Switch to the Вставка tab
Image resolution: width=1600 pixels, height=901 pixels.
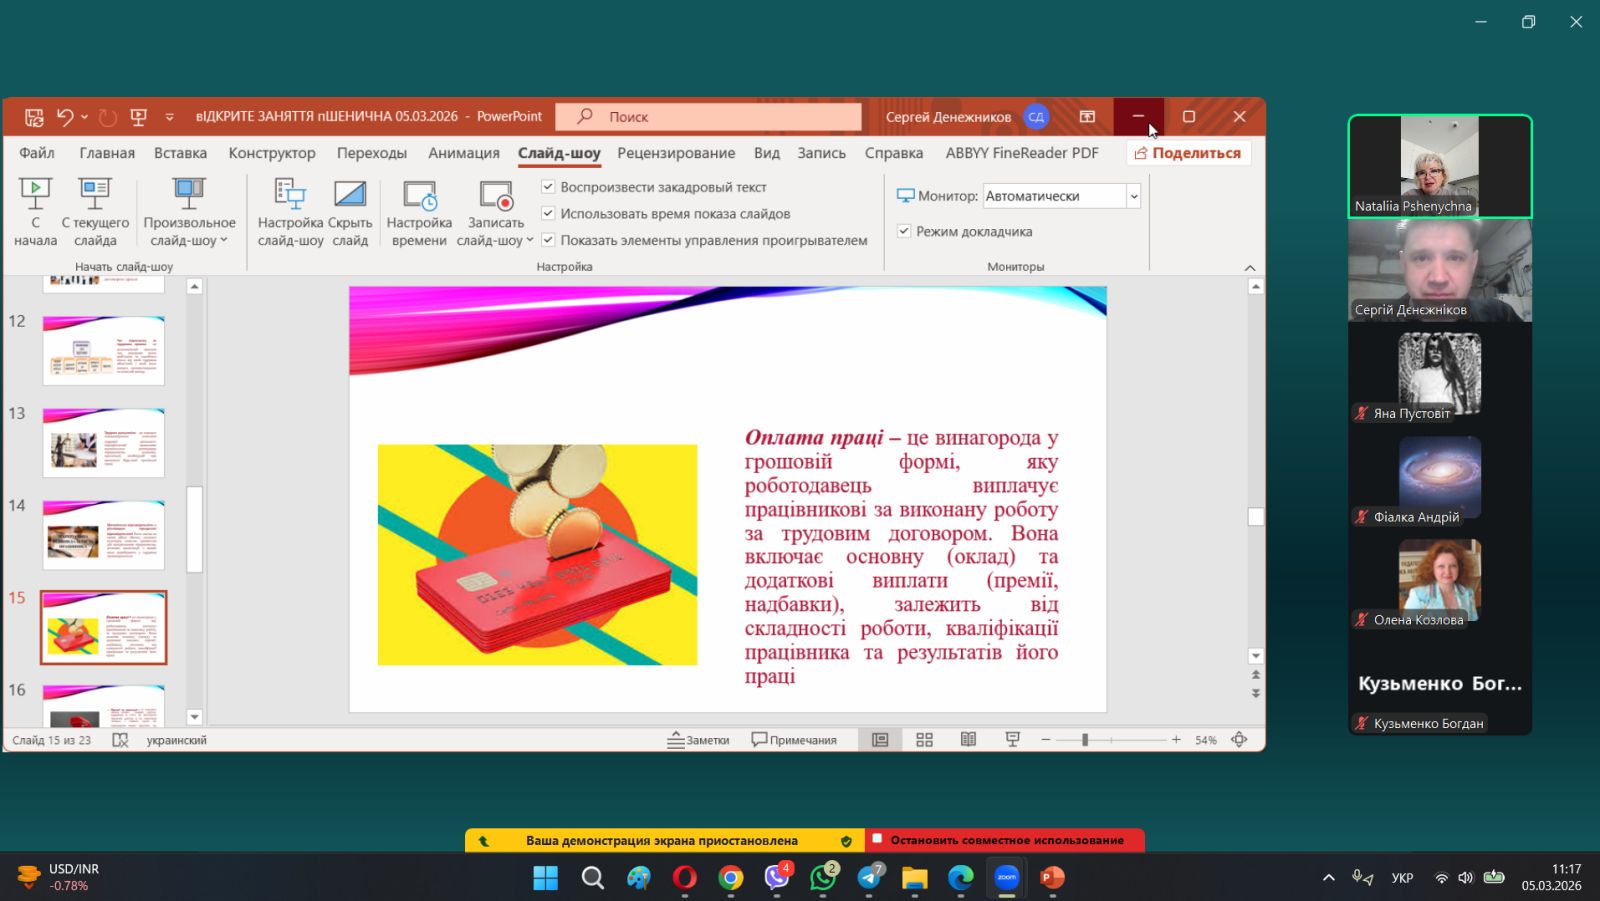(180, 153)
